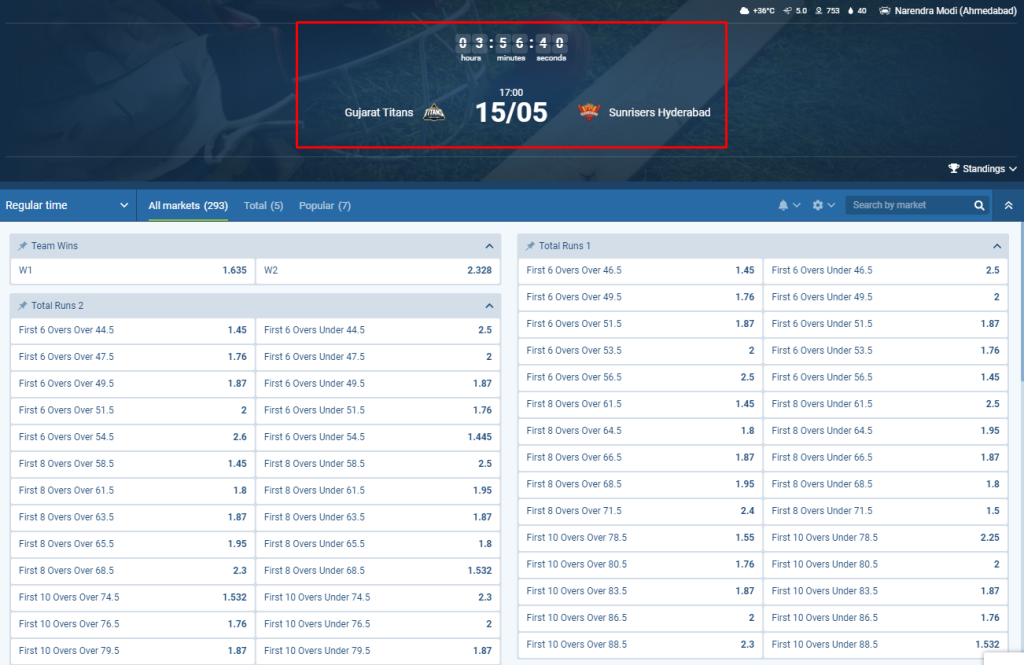Pin the Total Runs 2 market

(22, 306)
